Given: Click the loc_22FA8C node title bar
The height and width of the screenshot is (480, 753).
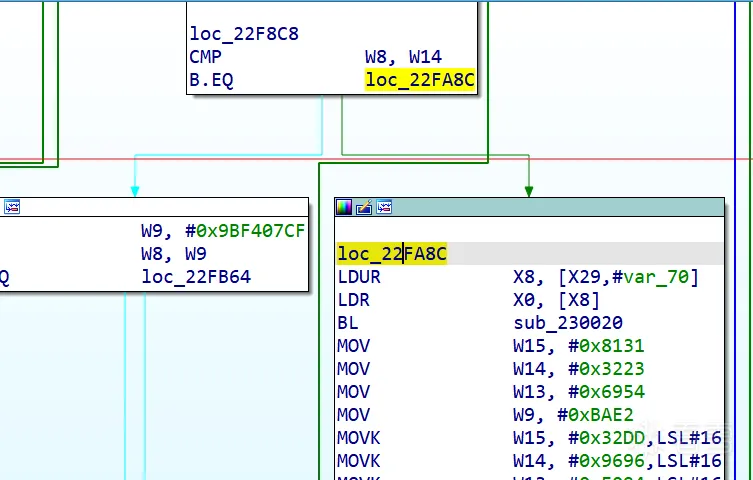Looking at the screenshot, I should coord(529,207).
